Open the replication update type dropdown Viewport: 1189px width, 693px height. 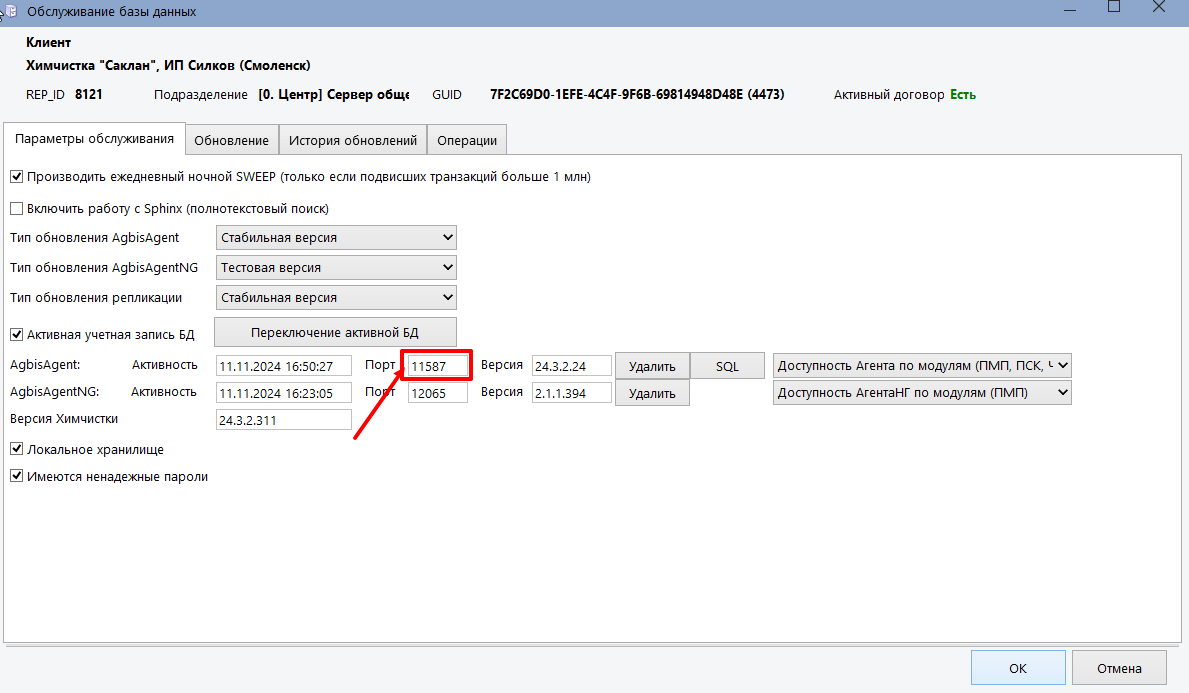(336, 298)
